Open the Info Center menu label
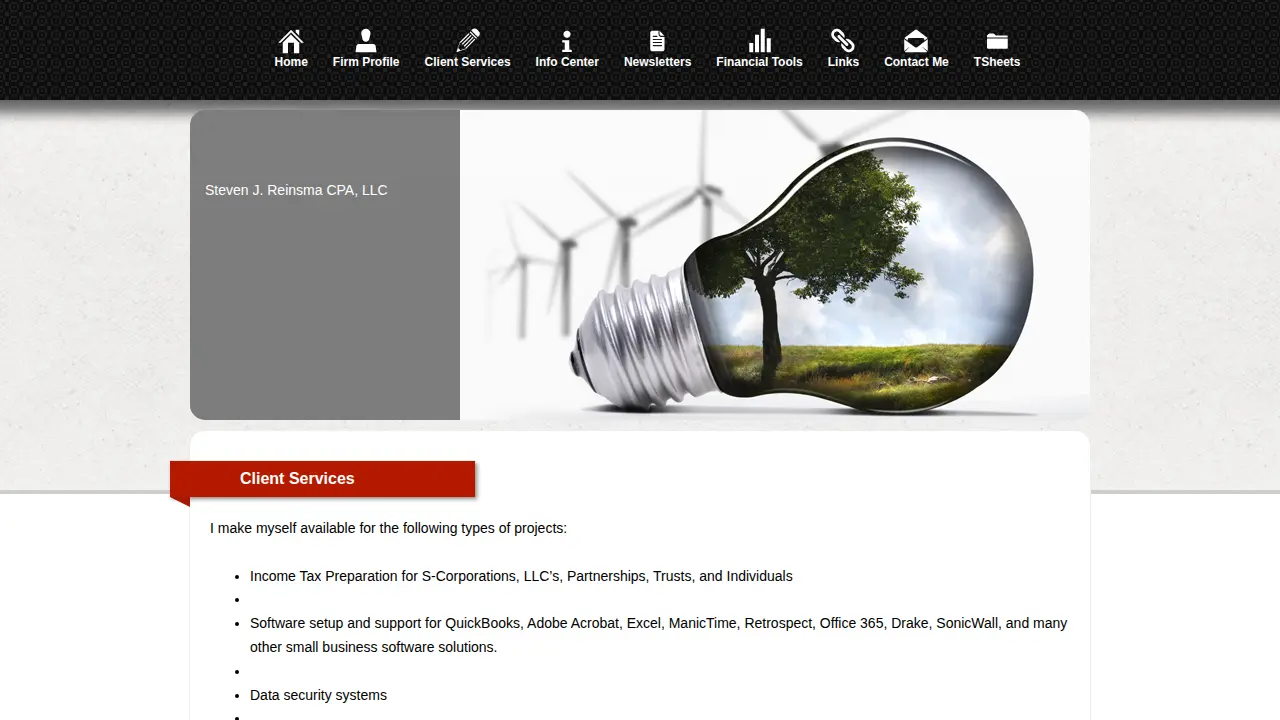 (x=567, y=62)
